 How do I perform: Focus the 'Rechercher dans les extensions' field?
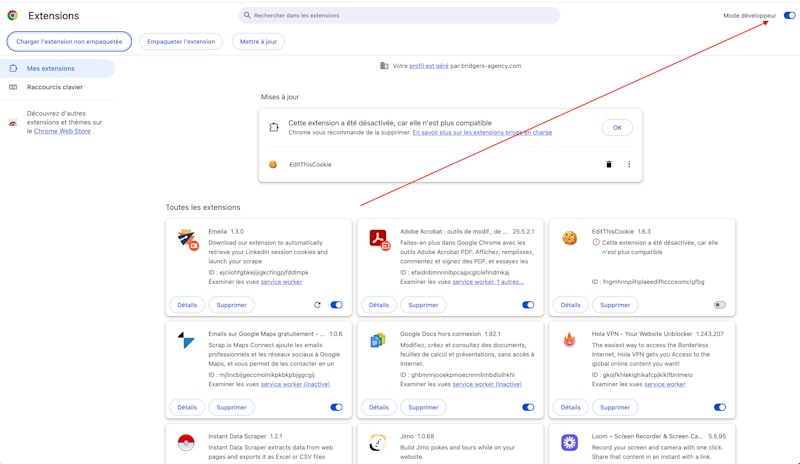point(399,15)
